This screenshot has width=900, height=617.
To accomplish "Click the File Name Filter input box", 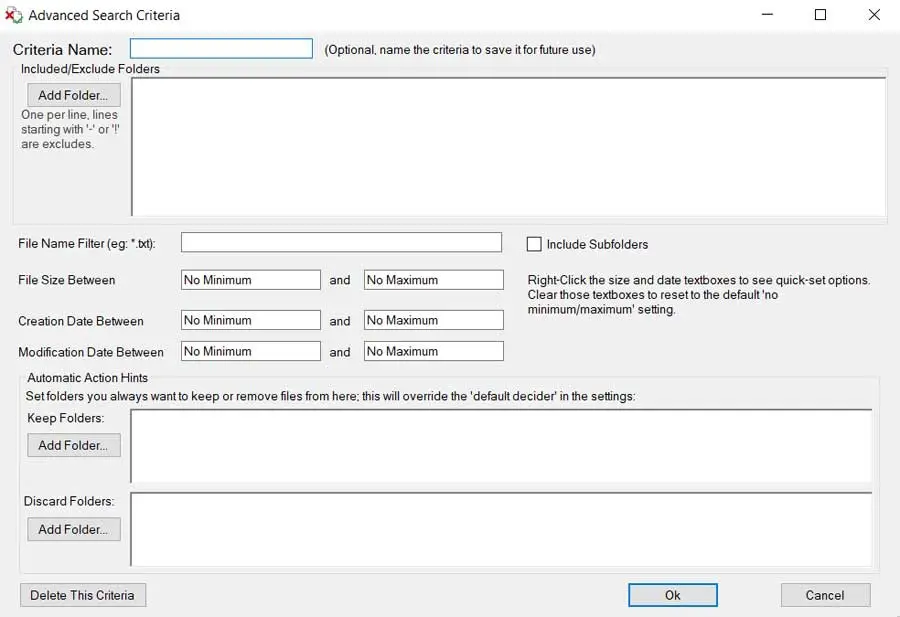I will [x=341, y=242].
